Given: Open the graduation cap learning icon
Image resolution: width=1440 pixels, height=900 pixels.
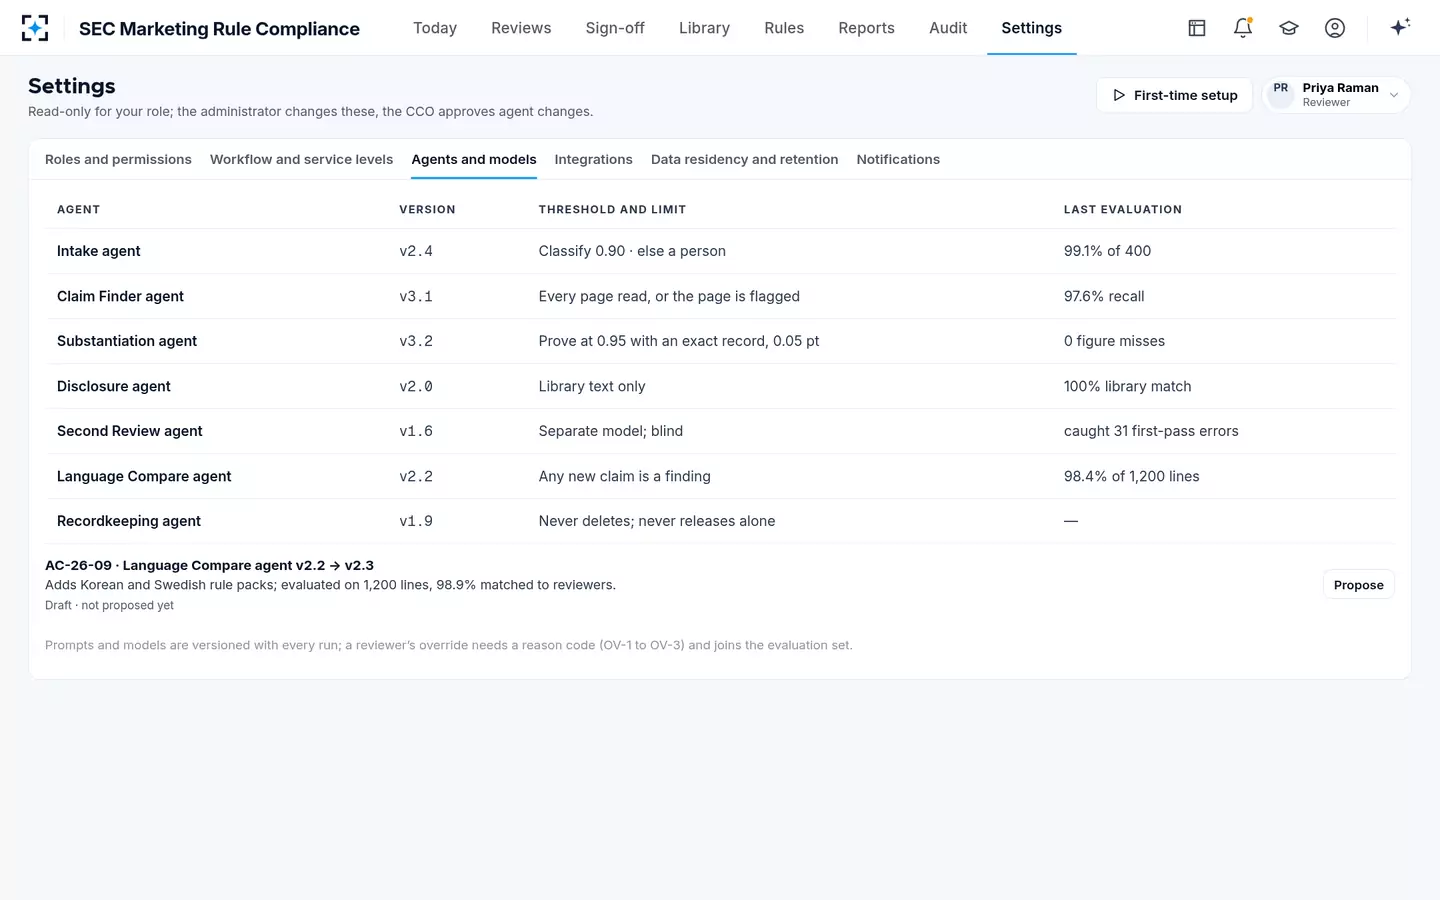Looking at the screenshot, I should point(1289,28).
